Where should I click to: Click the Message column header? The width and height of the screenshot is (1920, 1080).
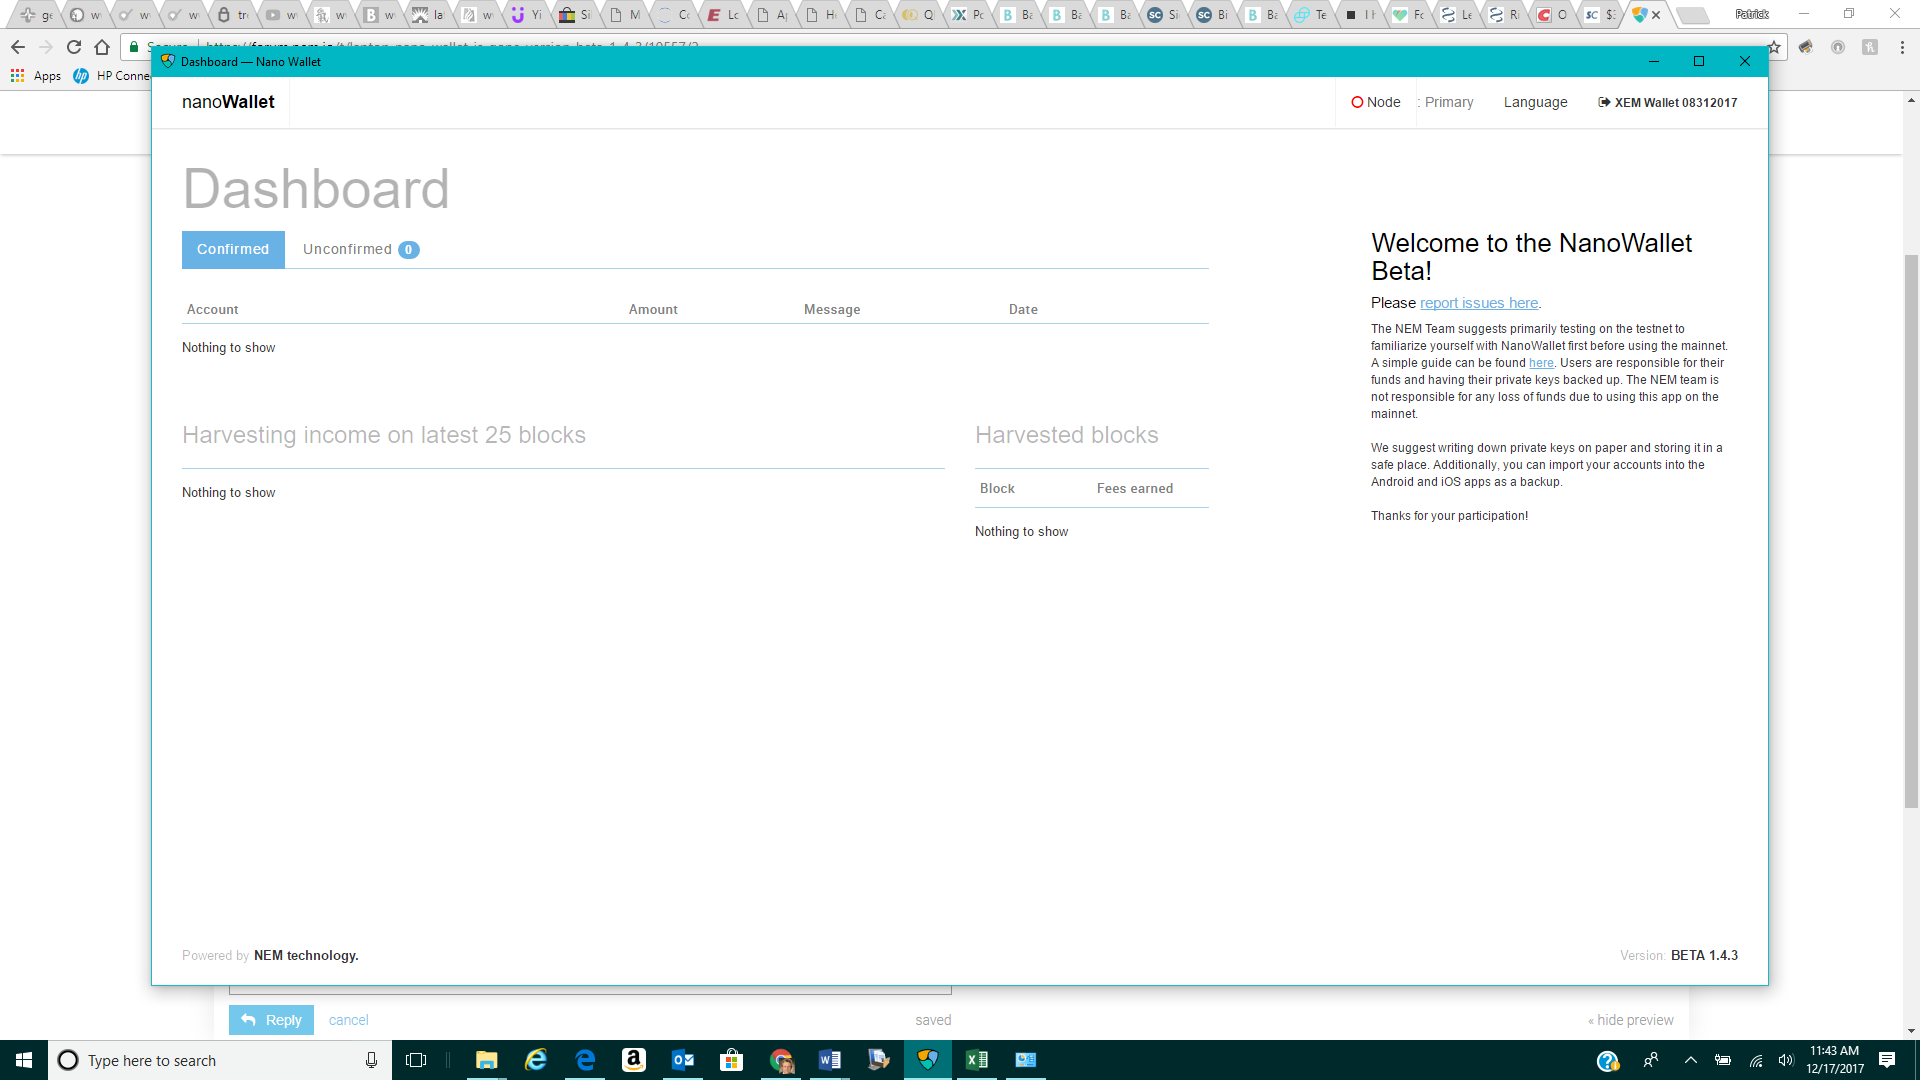click(832, 309)
